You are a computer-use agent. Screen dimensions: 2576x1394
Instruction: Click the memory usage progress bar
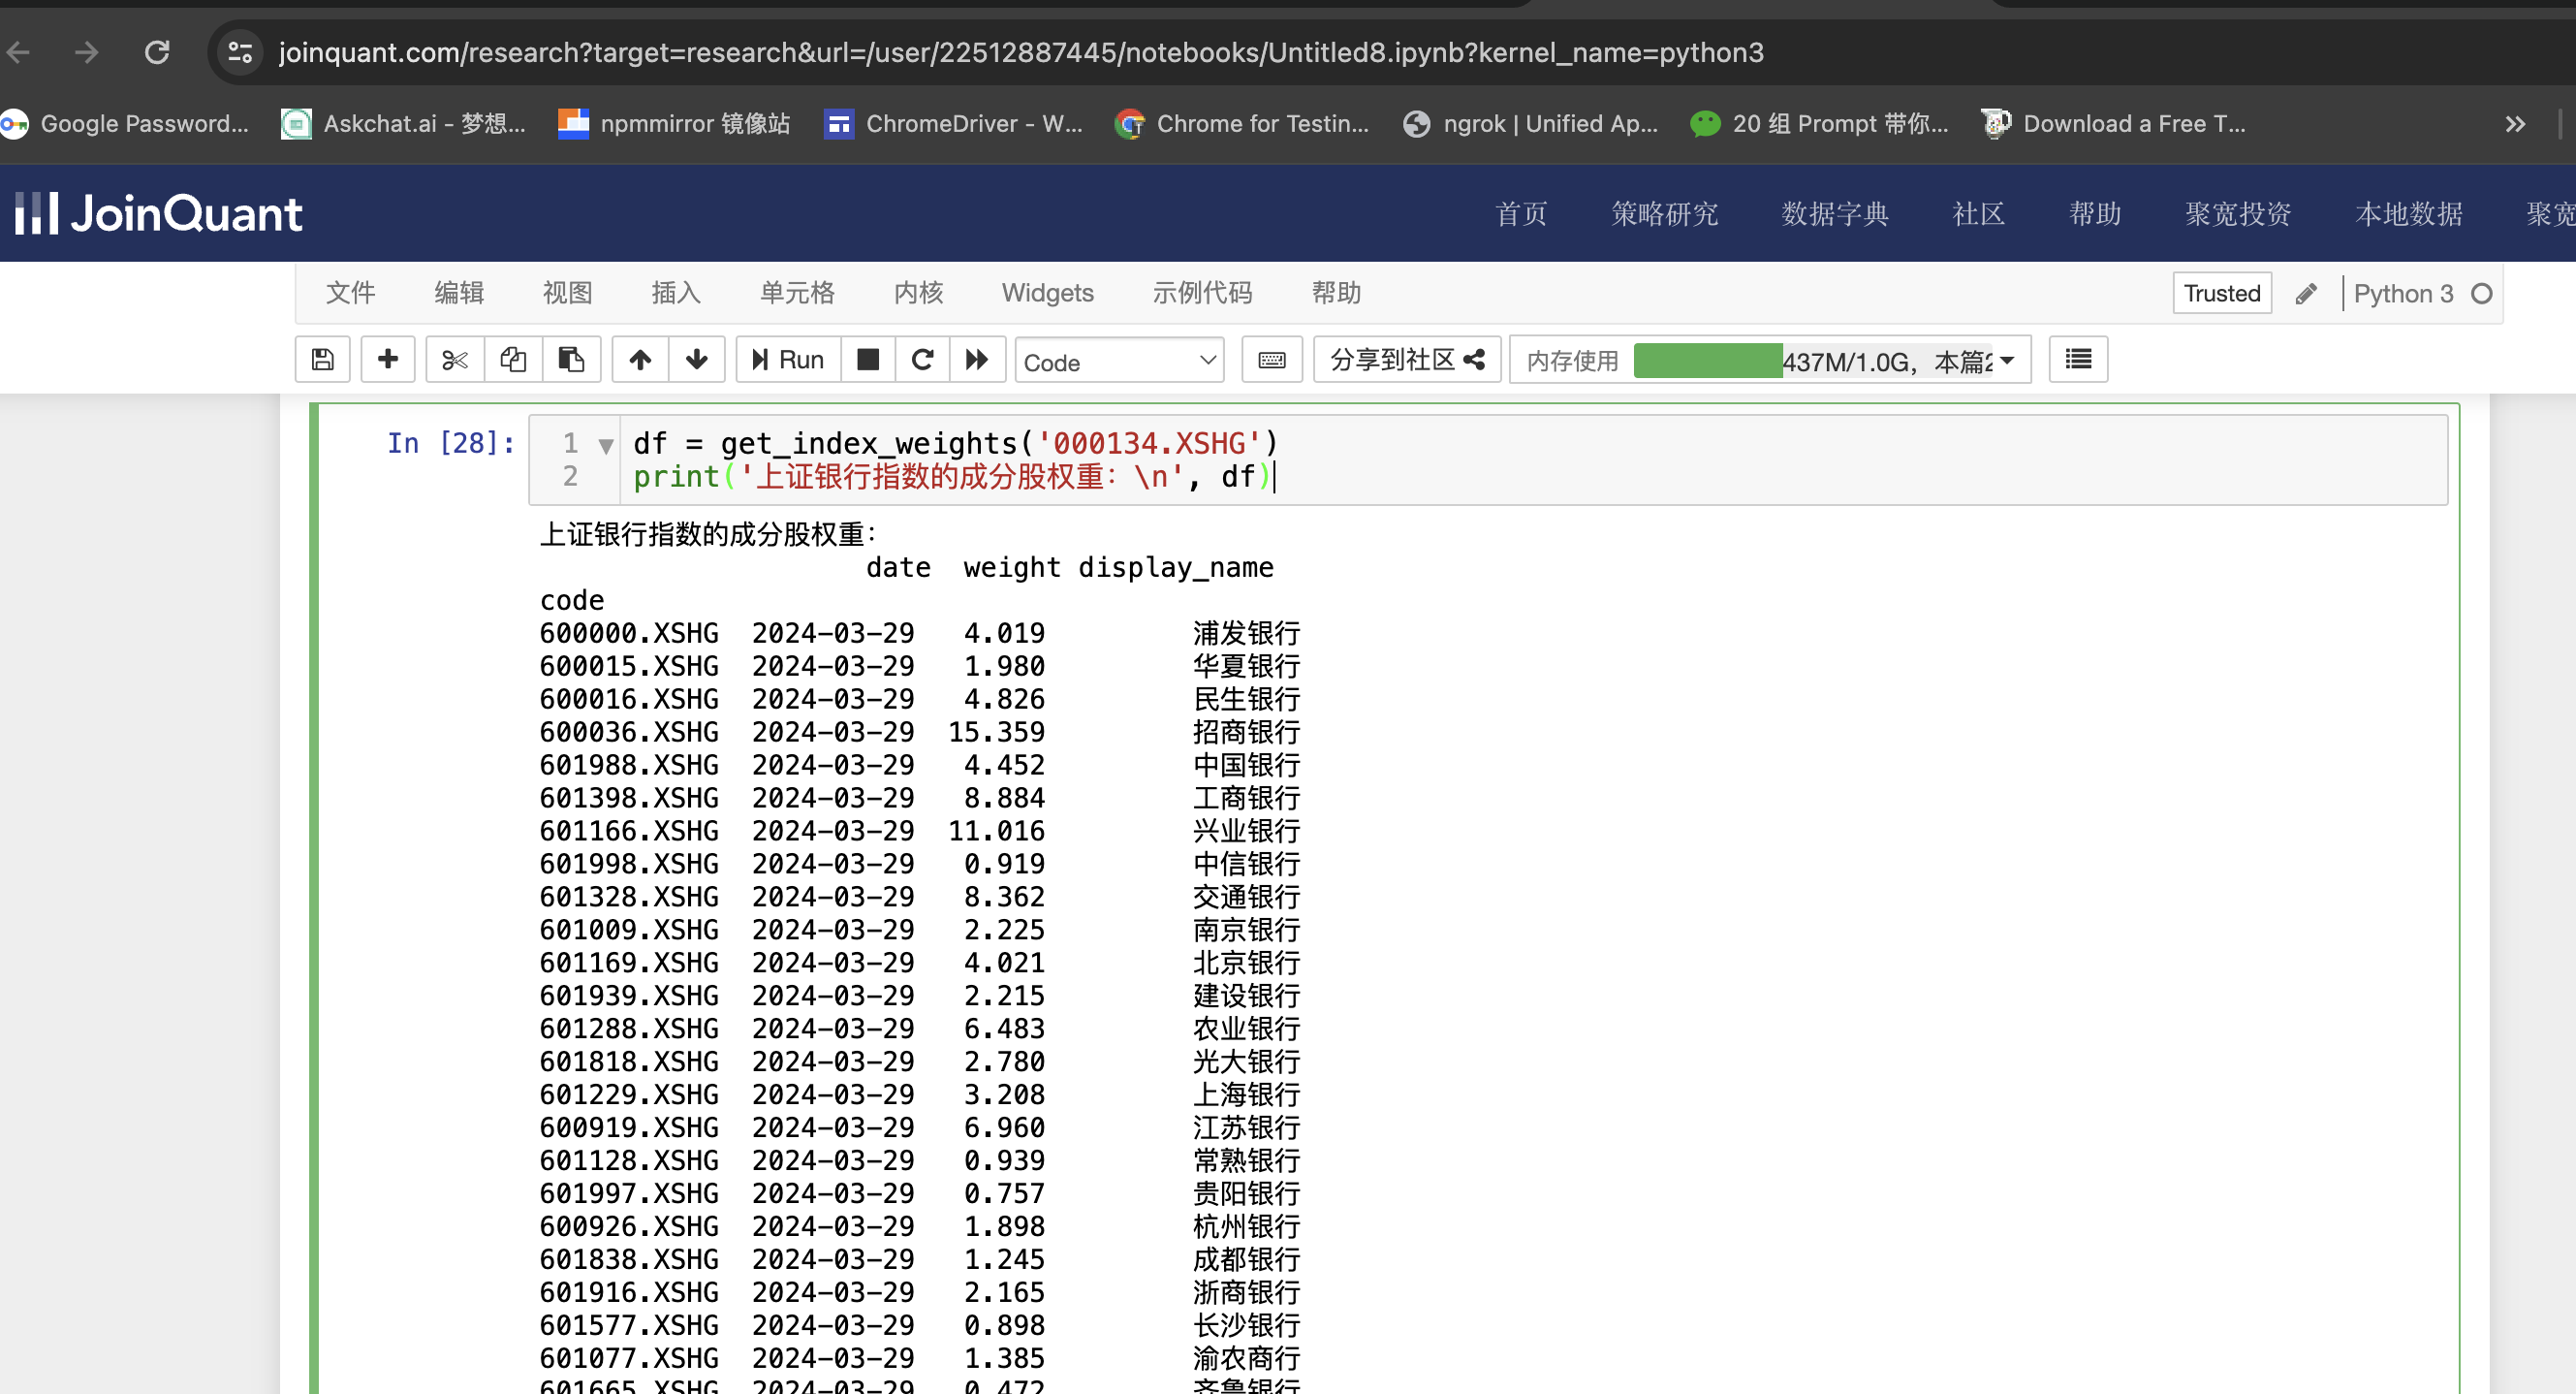tap(1709, 359)
